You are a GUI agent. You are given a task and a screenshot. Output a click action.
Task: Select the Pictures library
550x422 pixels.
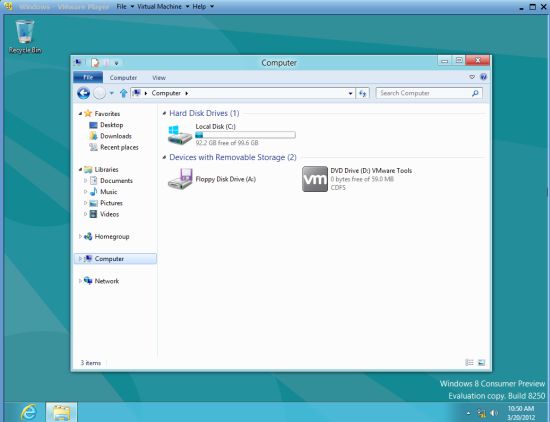click(111, 203)
